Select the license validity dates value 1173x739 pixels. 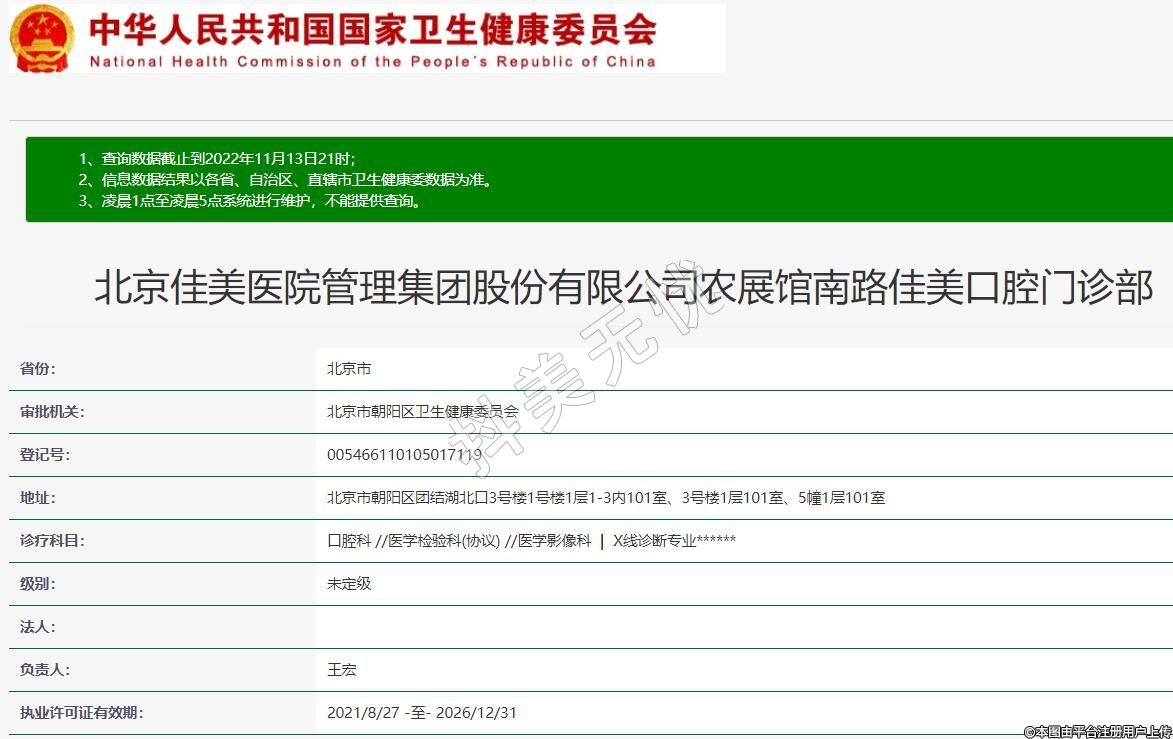pos(421,713)
